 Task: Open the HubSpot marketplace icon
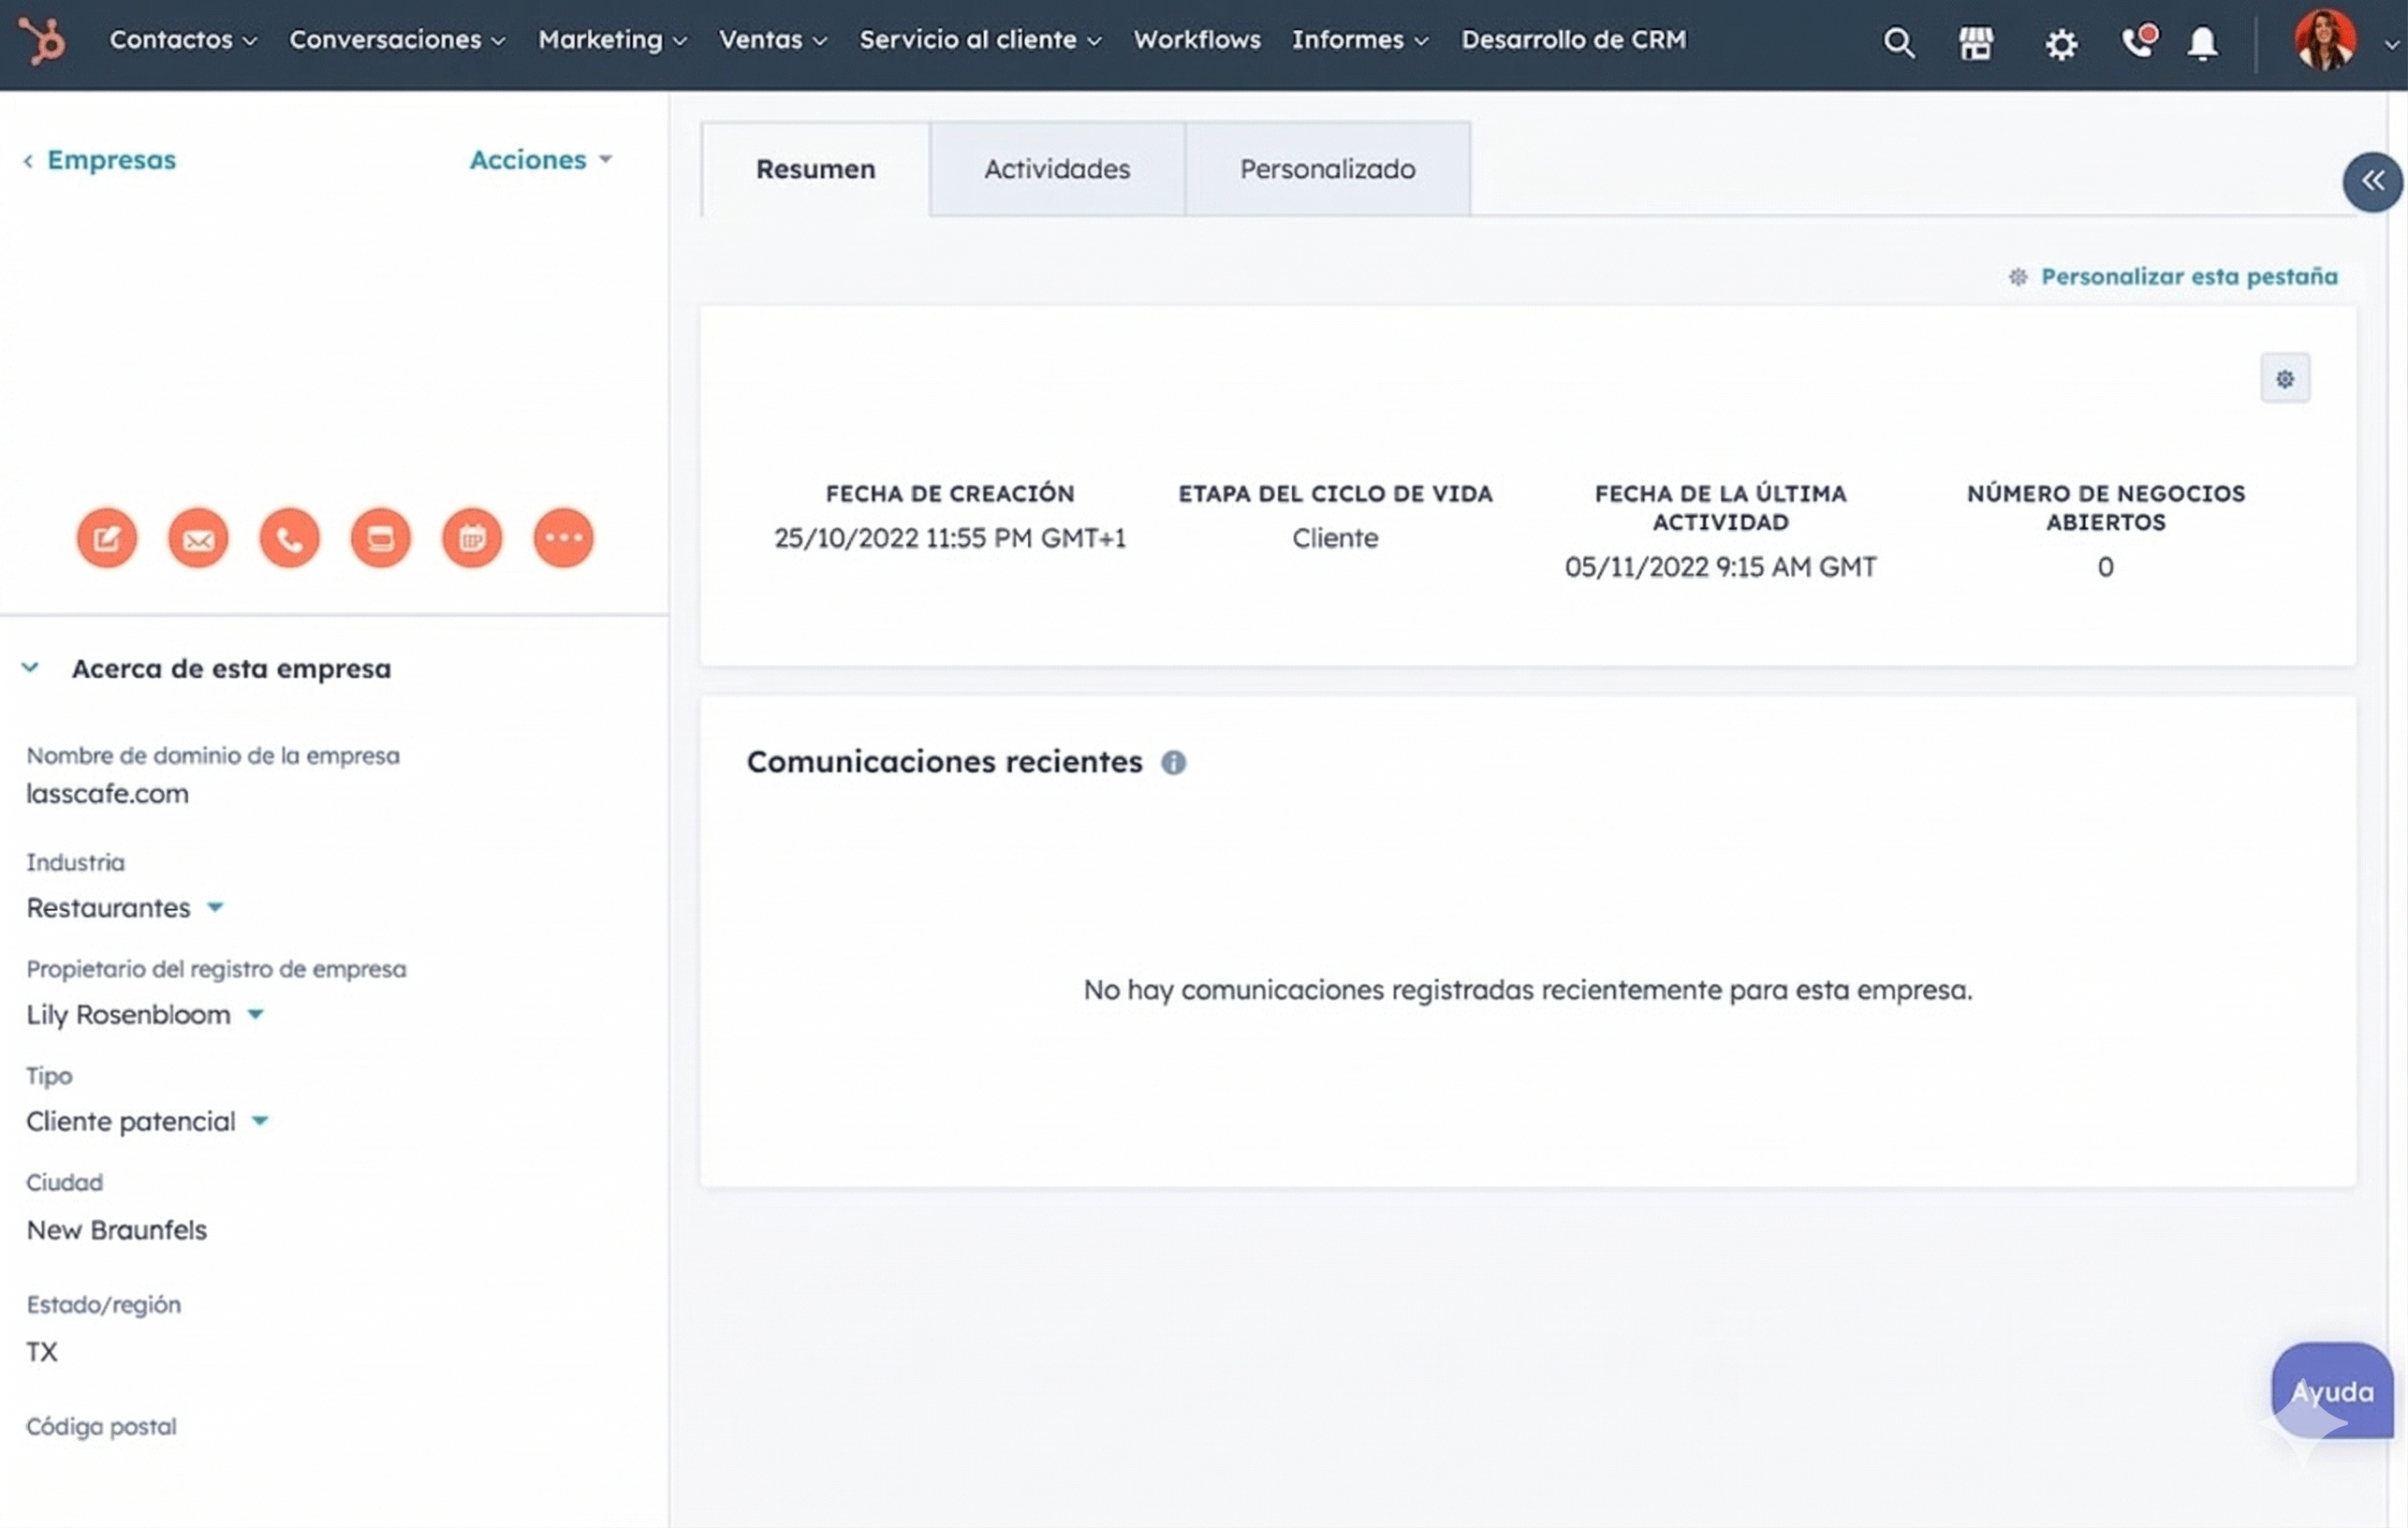1975,42
